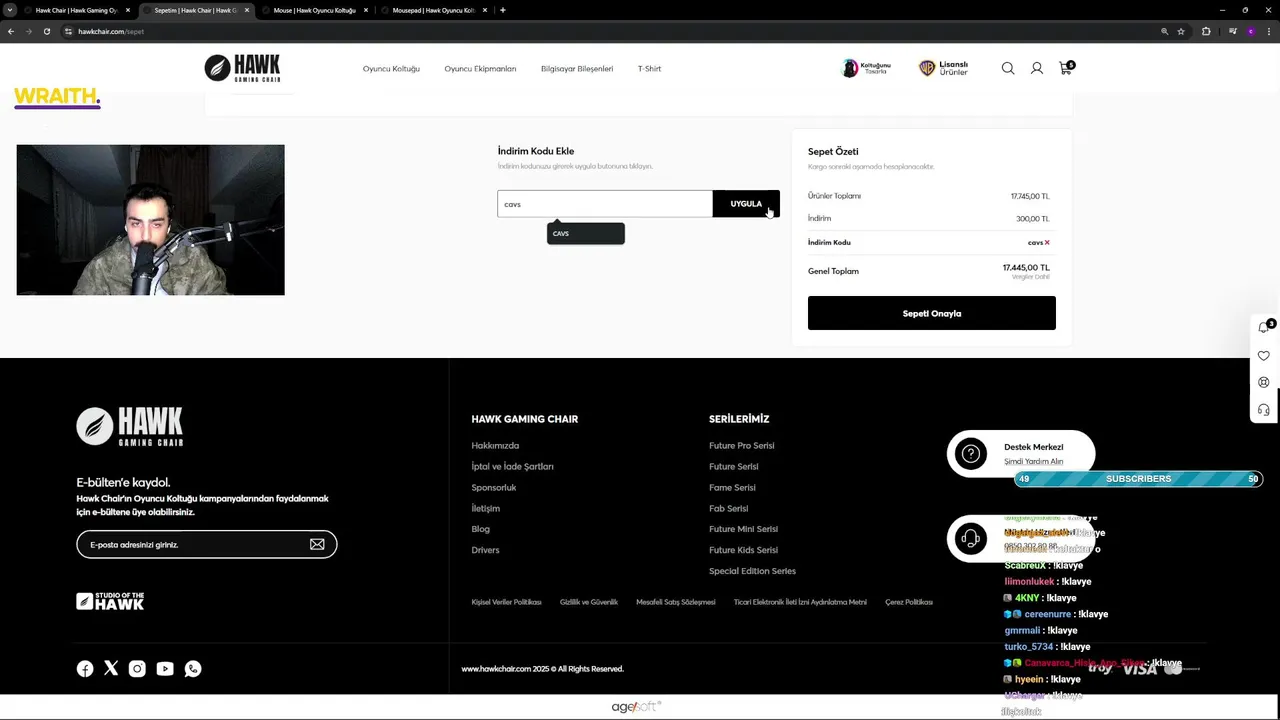Open İptal ve İade Şartları link
This screenshot has height=720, width=1280.
coord(512,467)
